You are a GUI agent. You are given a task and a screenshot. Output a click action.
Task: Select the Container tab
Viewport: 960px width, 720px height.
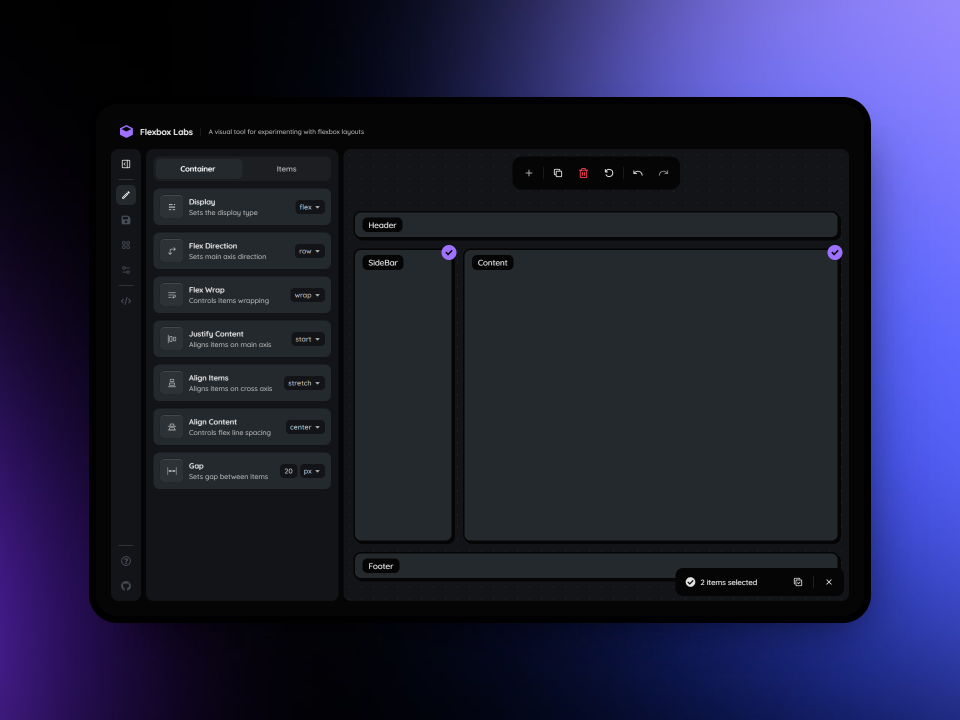pos(197,168)
